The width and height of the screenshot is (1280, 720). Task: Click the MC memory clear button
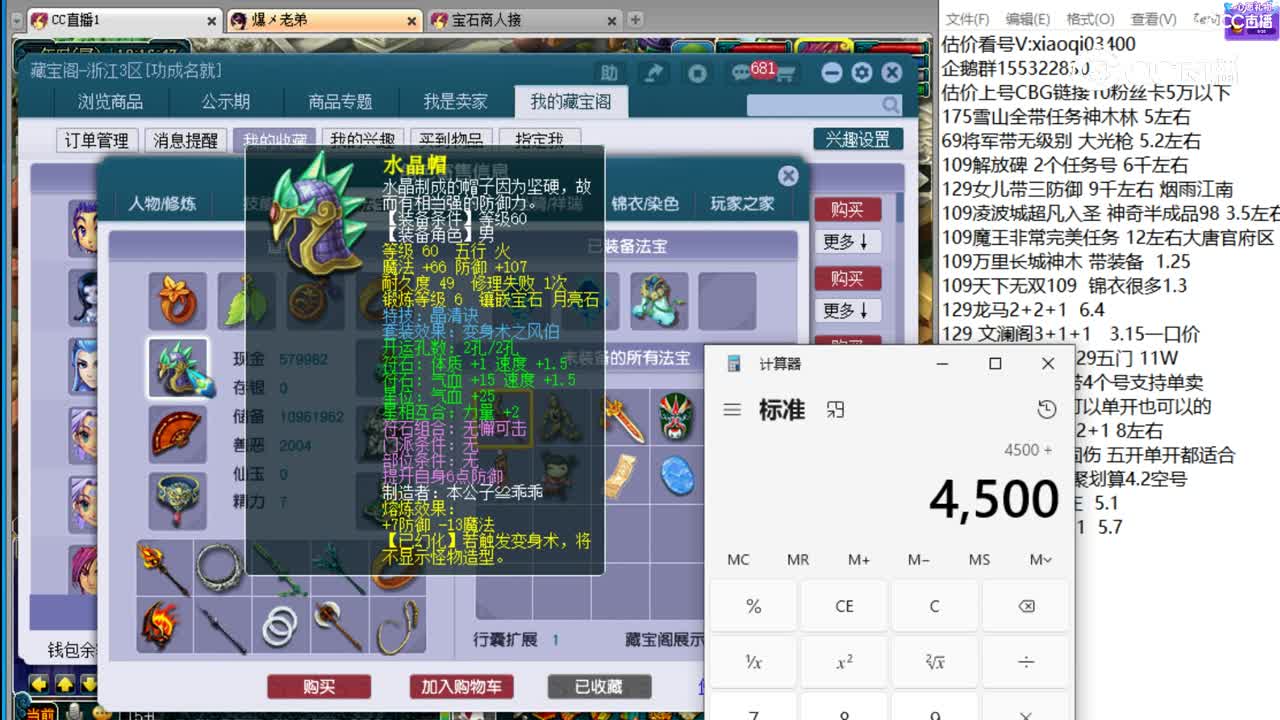[738, 559]
